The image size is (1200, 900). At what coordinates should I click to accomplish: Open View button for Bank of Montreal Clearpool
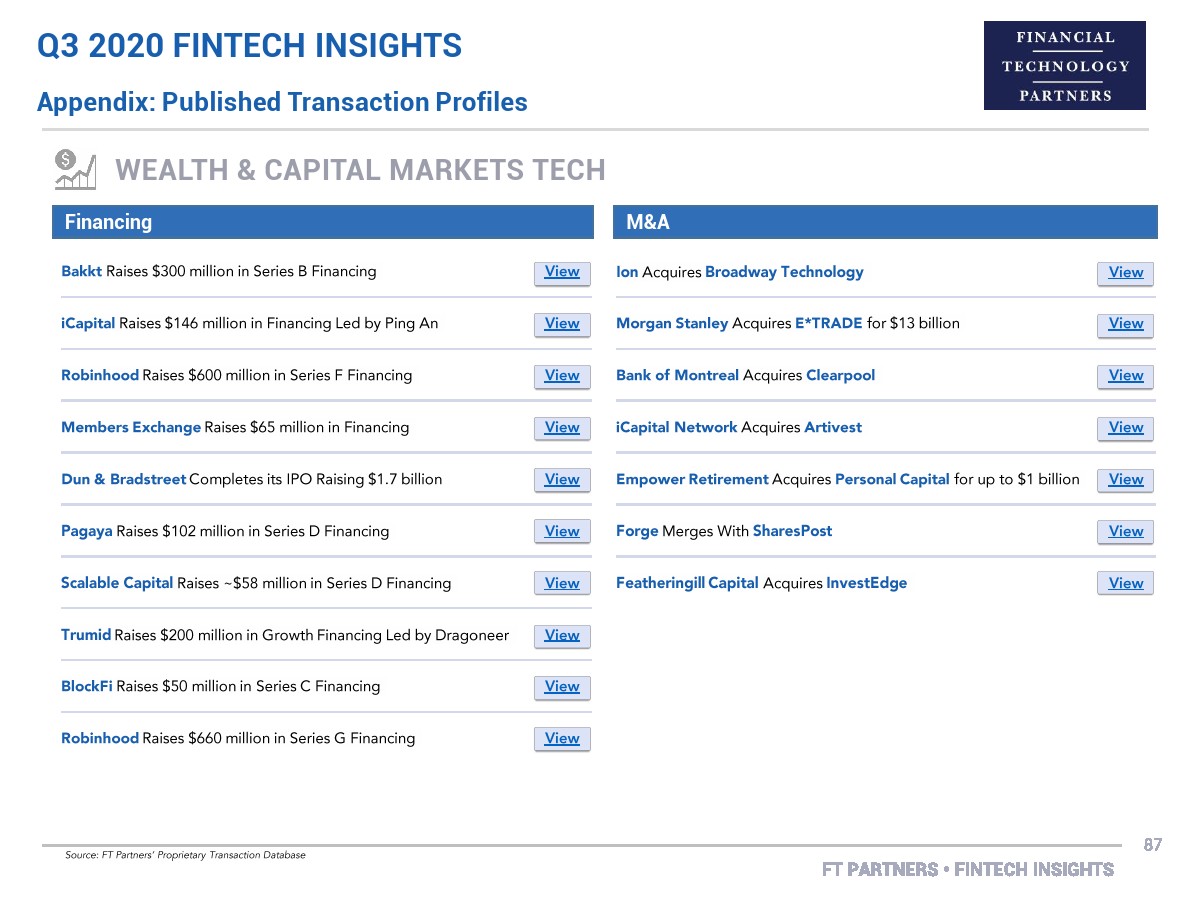(x=1125, y=376)
